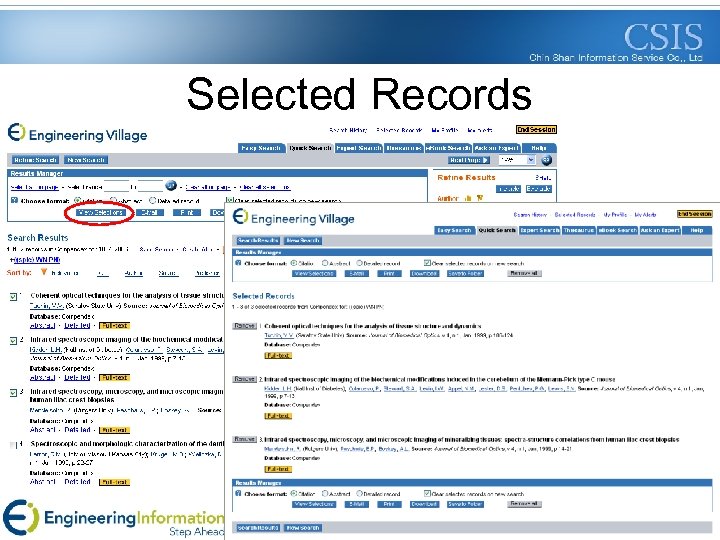Click the Remove button for selected record 2

[x=244, y=379]
